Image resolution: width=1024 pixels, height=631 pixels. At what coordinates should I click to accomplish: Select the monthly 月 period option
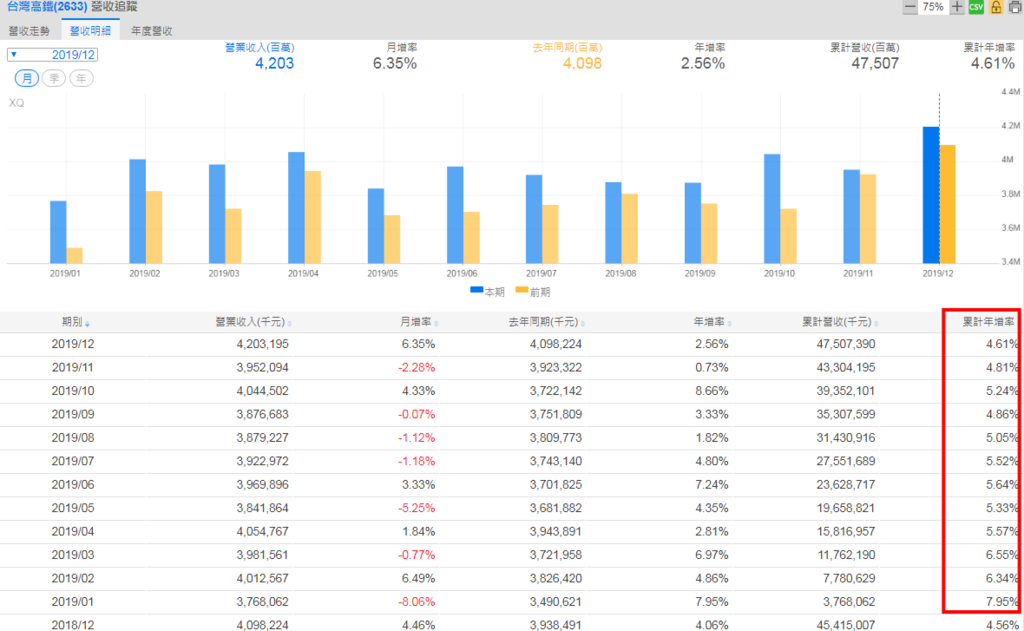point(27,78)
